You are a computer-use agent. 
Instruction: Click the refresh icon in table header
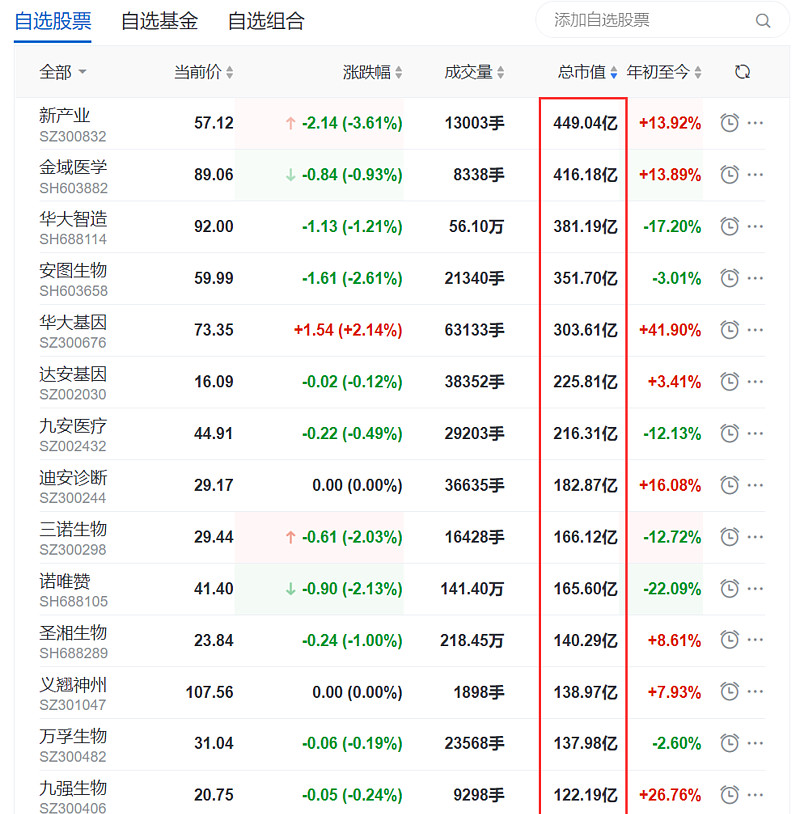point(742,72)
